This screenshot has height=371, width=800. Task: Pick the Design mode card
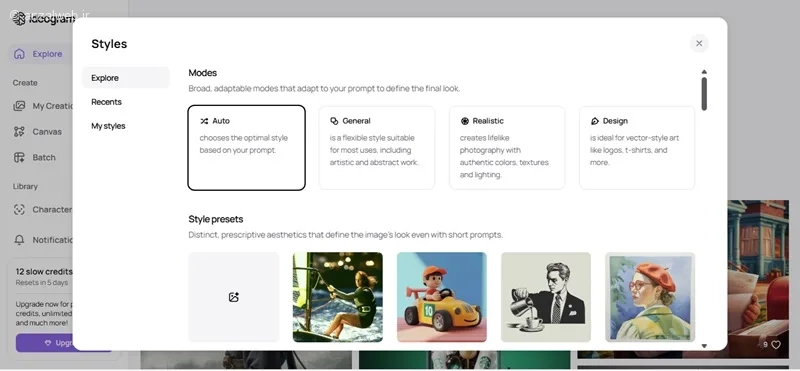(x=637, y=147)
